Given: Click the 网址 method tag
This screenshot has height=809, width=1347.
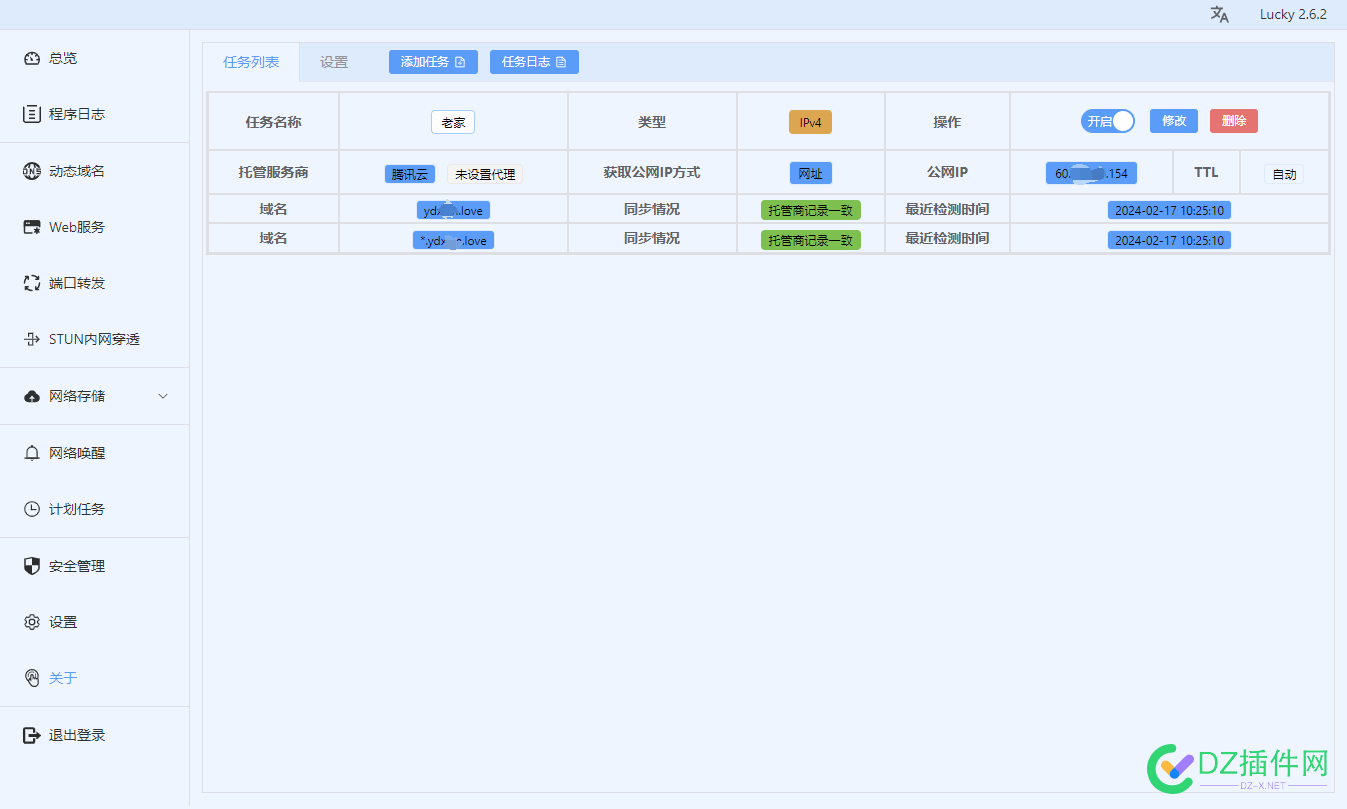Looking at the screenshot, I should 810,173.
